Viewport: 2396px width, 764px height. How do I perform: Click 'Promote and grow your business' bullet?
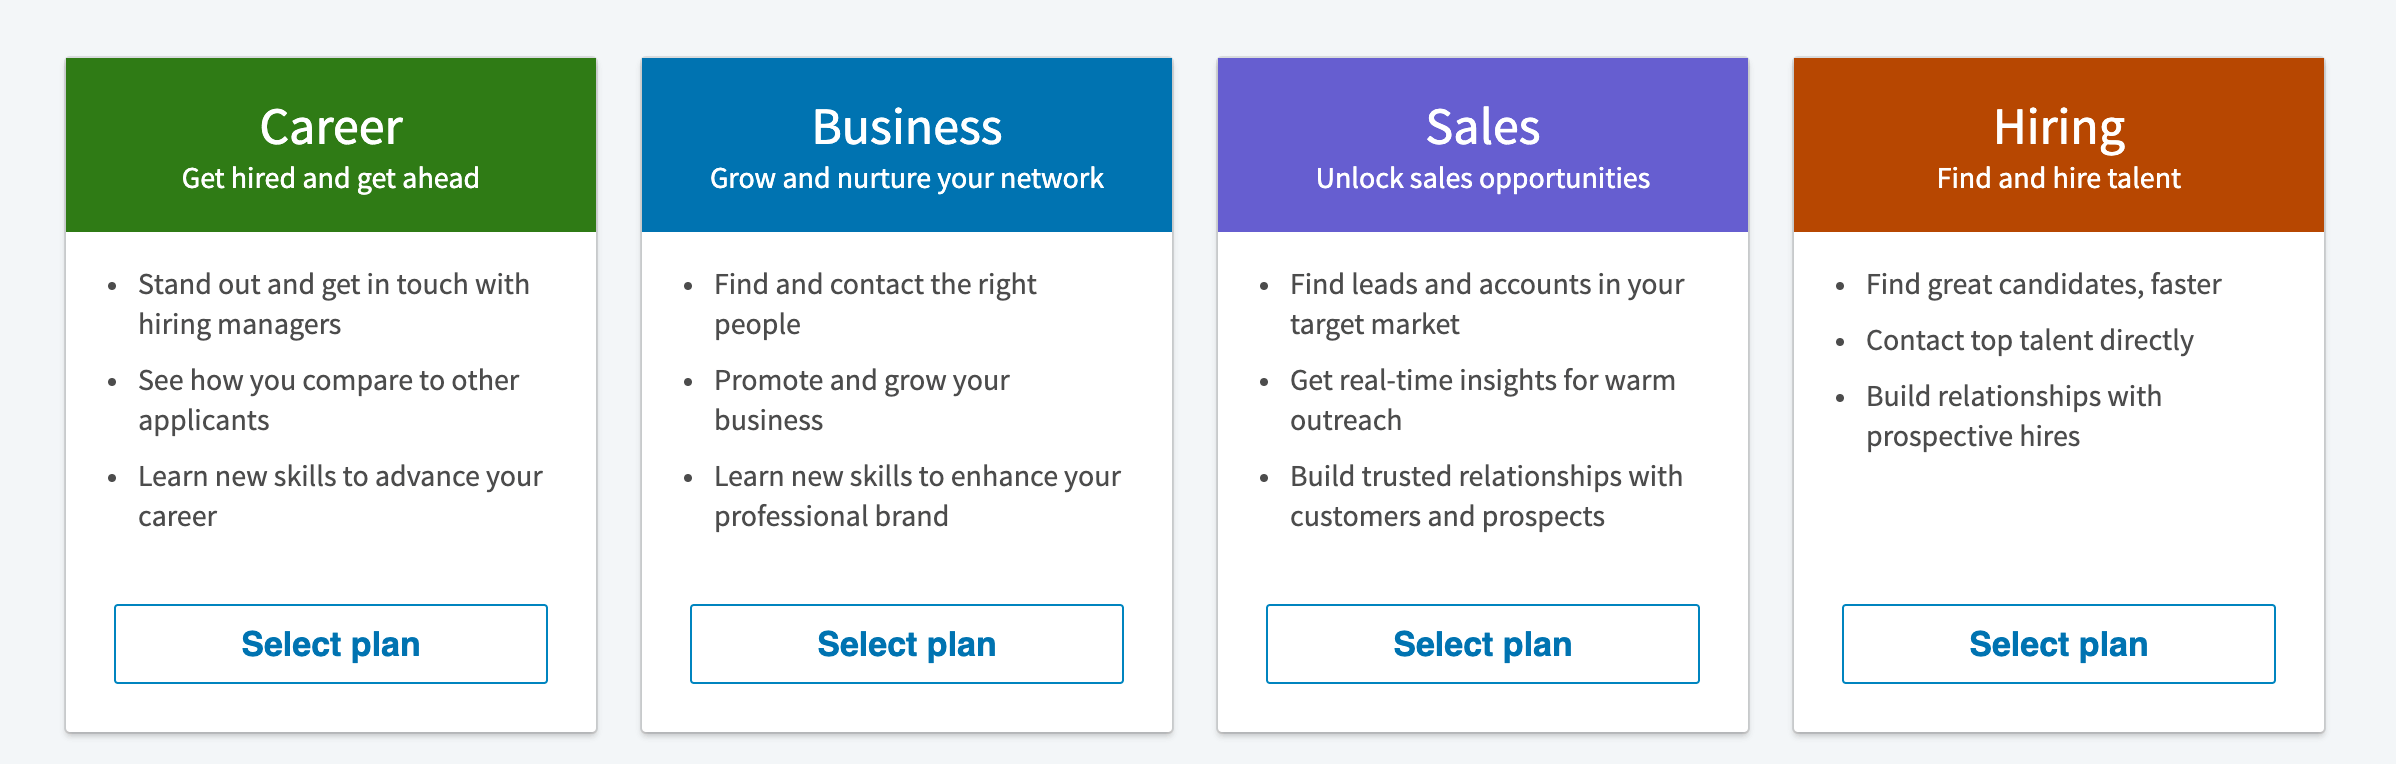click(x=862, y=400)
